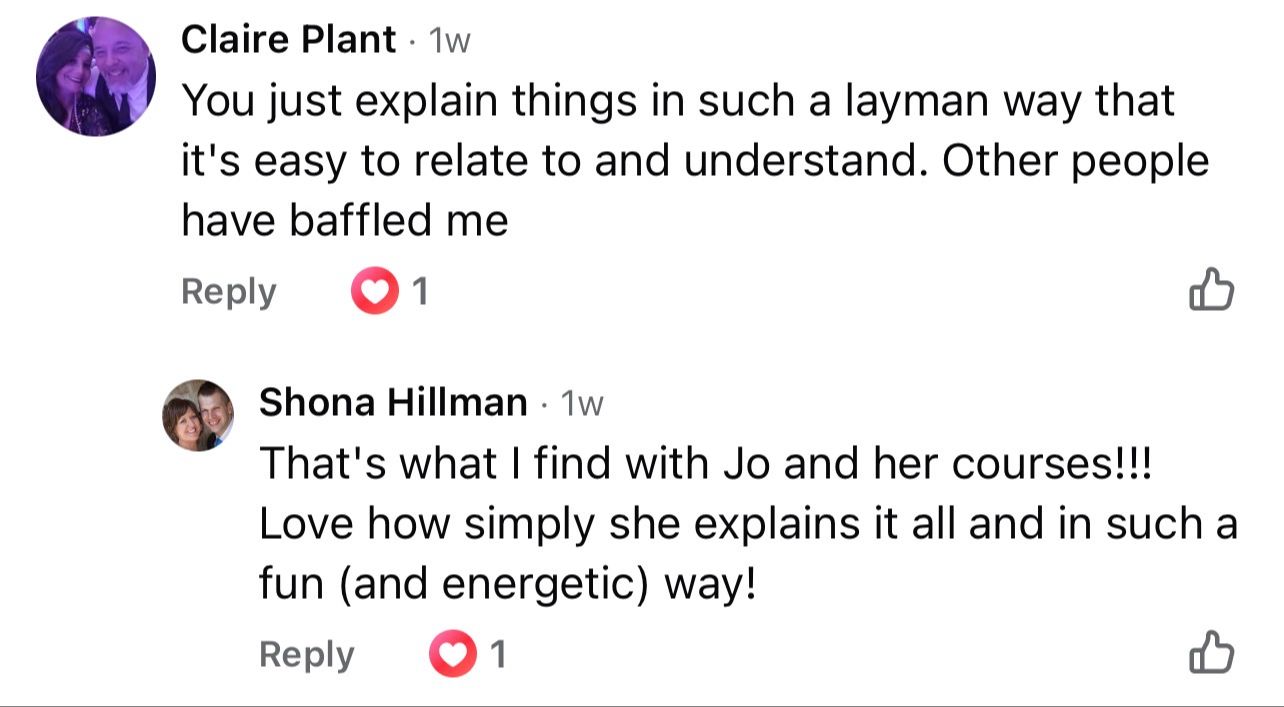Screen dimensions: 1284x707
Task: Click the line starting "it's easy to relate"
Action: tap(695, 160)
